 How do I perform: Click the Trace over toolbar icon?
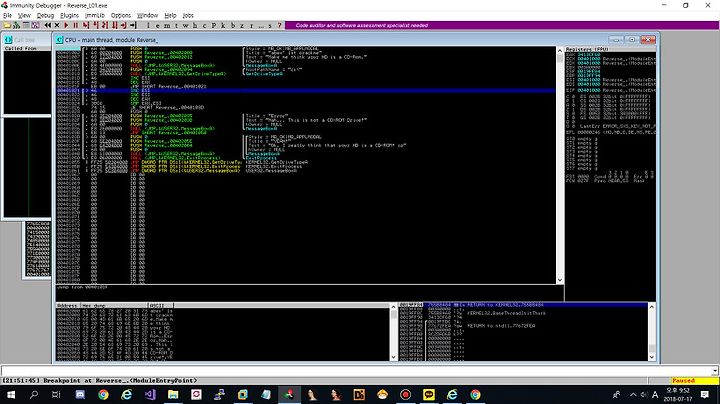[114, 25]
